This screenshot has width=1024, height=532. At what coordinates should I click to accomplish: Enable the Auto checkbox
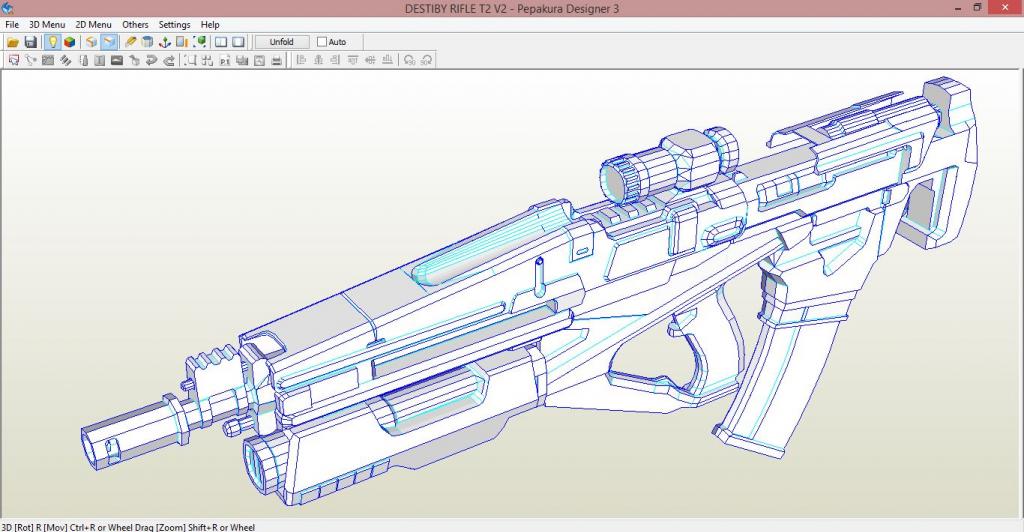[x=322, y=42]
